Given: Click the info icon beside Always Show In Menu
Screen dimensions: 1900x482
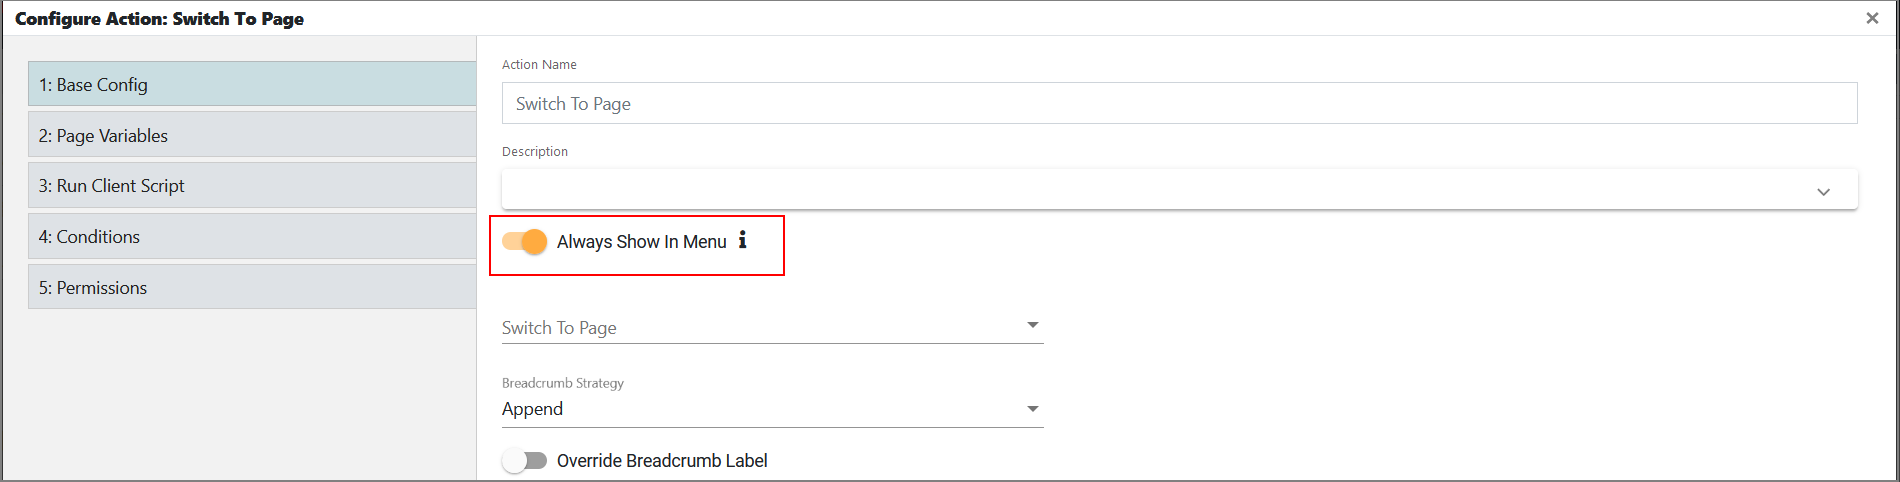Looking at the screenshot, I should tap(742, 240).
